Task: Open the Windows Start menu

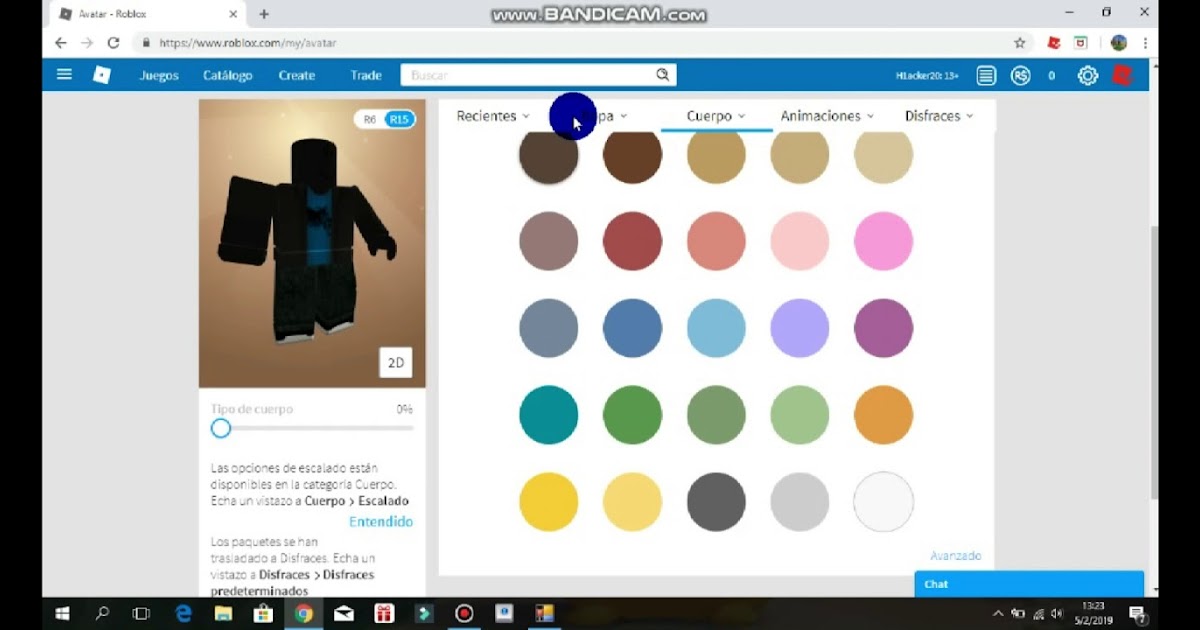Action: (x=62, y=613)
